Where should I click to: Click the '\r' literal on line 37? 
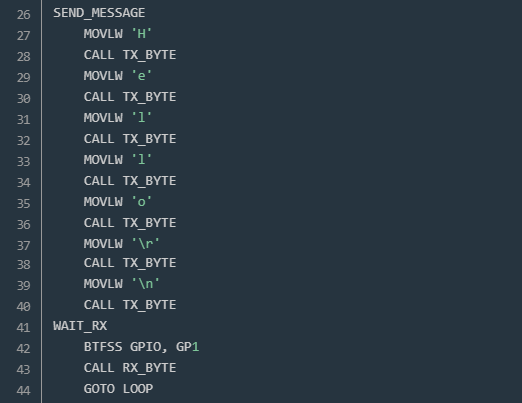click(x=145, y=244)
